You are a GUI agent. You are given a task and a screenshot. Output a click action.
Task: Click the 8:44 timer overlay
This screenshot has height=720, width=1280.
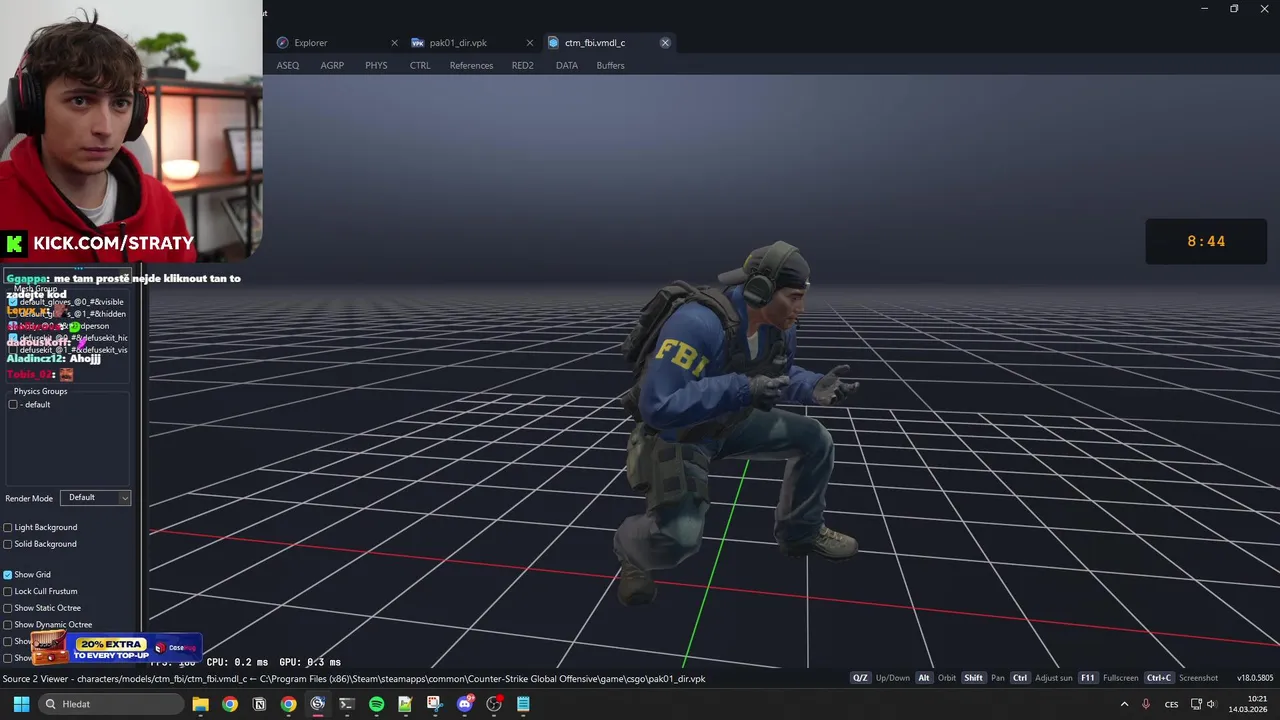point(1206,242)
